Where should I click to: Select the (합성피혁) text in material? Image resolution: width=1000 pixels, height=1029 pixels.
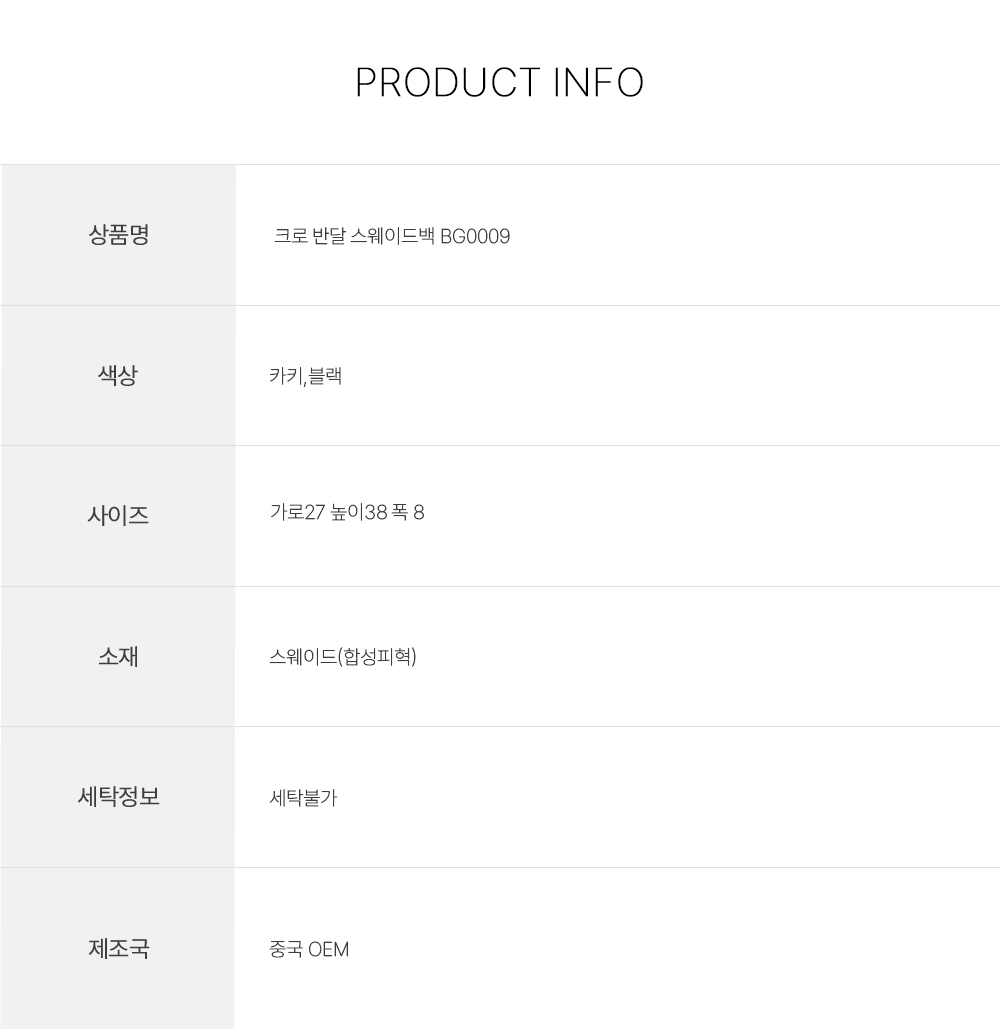pyautogui.click(x=377, y=657)
